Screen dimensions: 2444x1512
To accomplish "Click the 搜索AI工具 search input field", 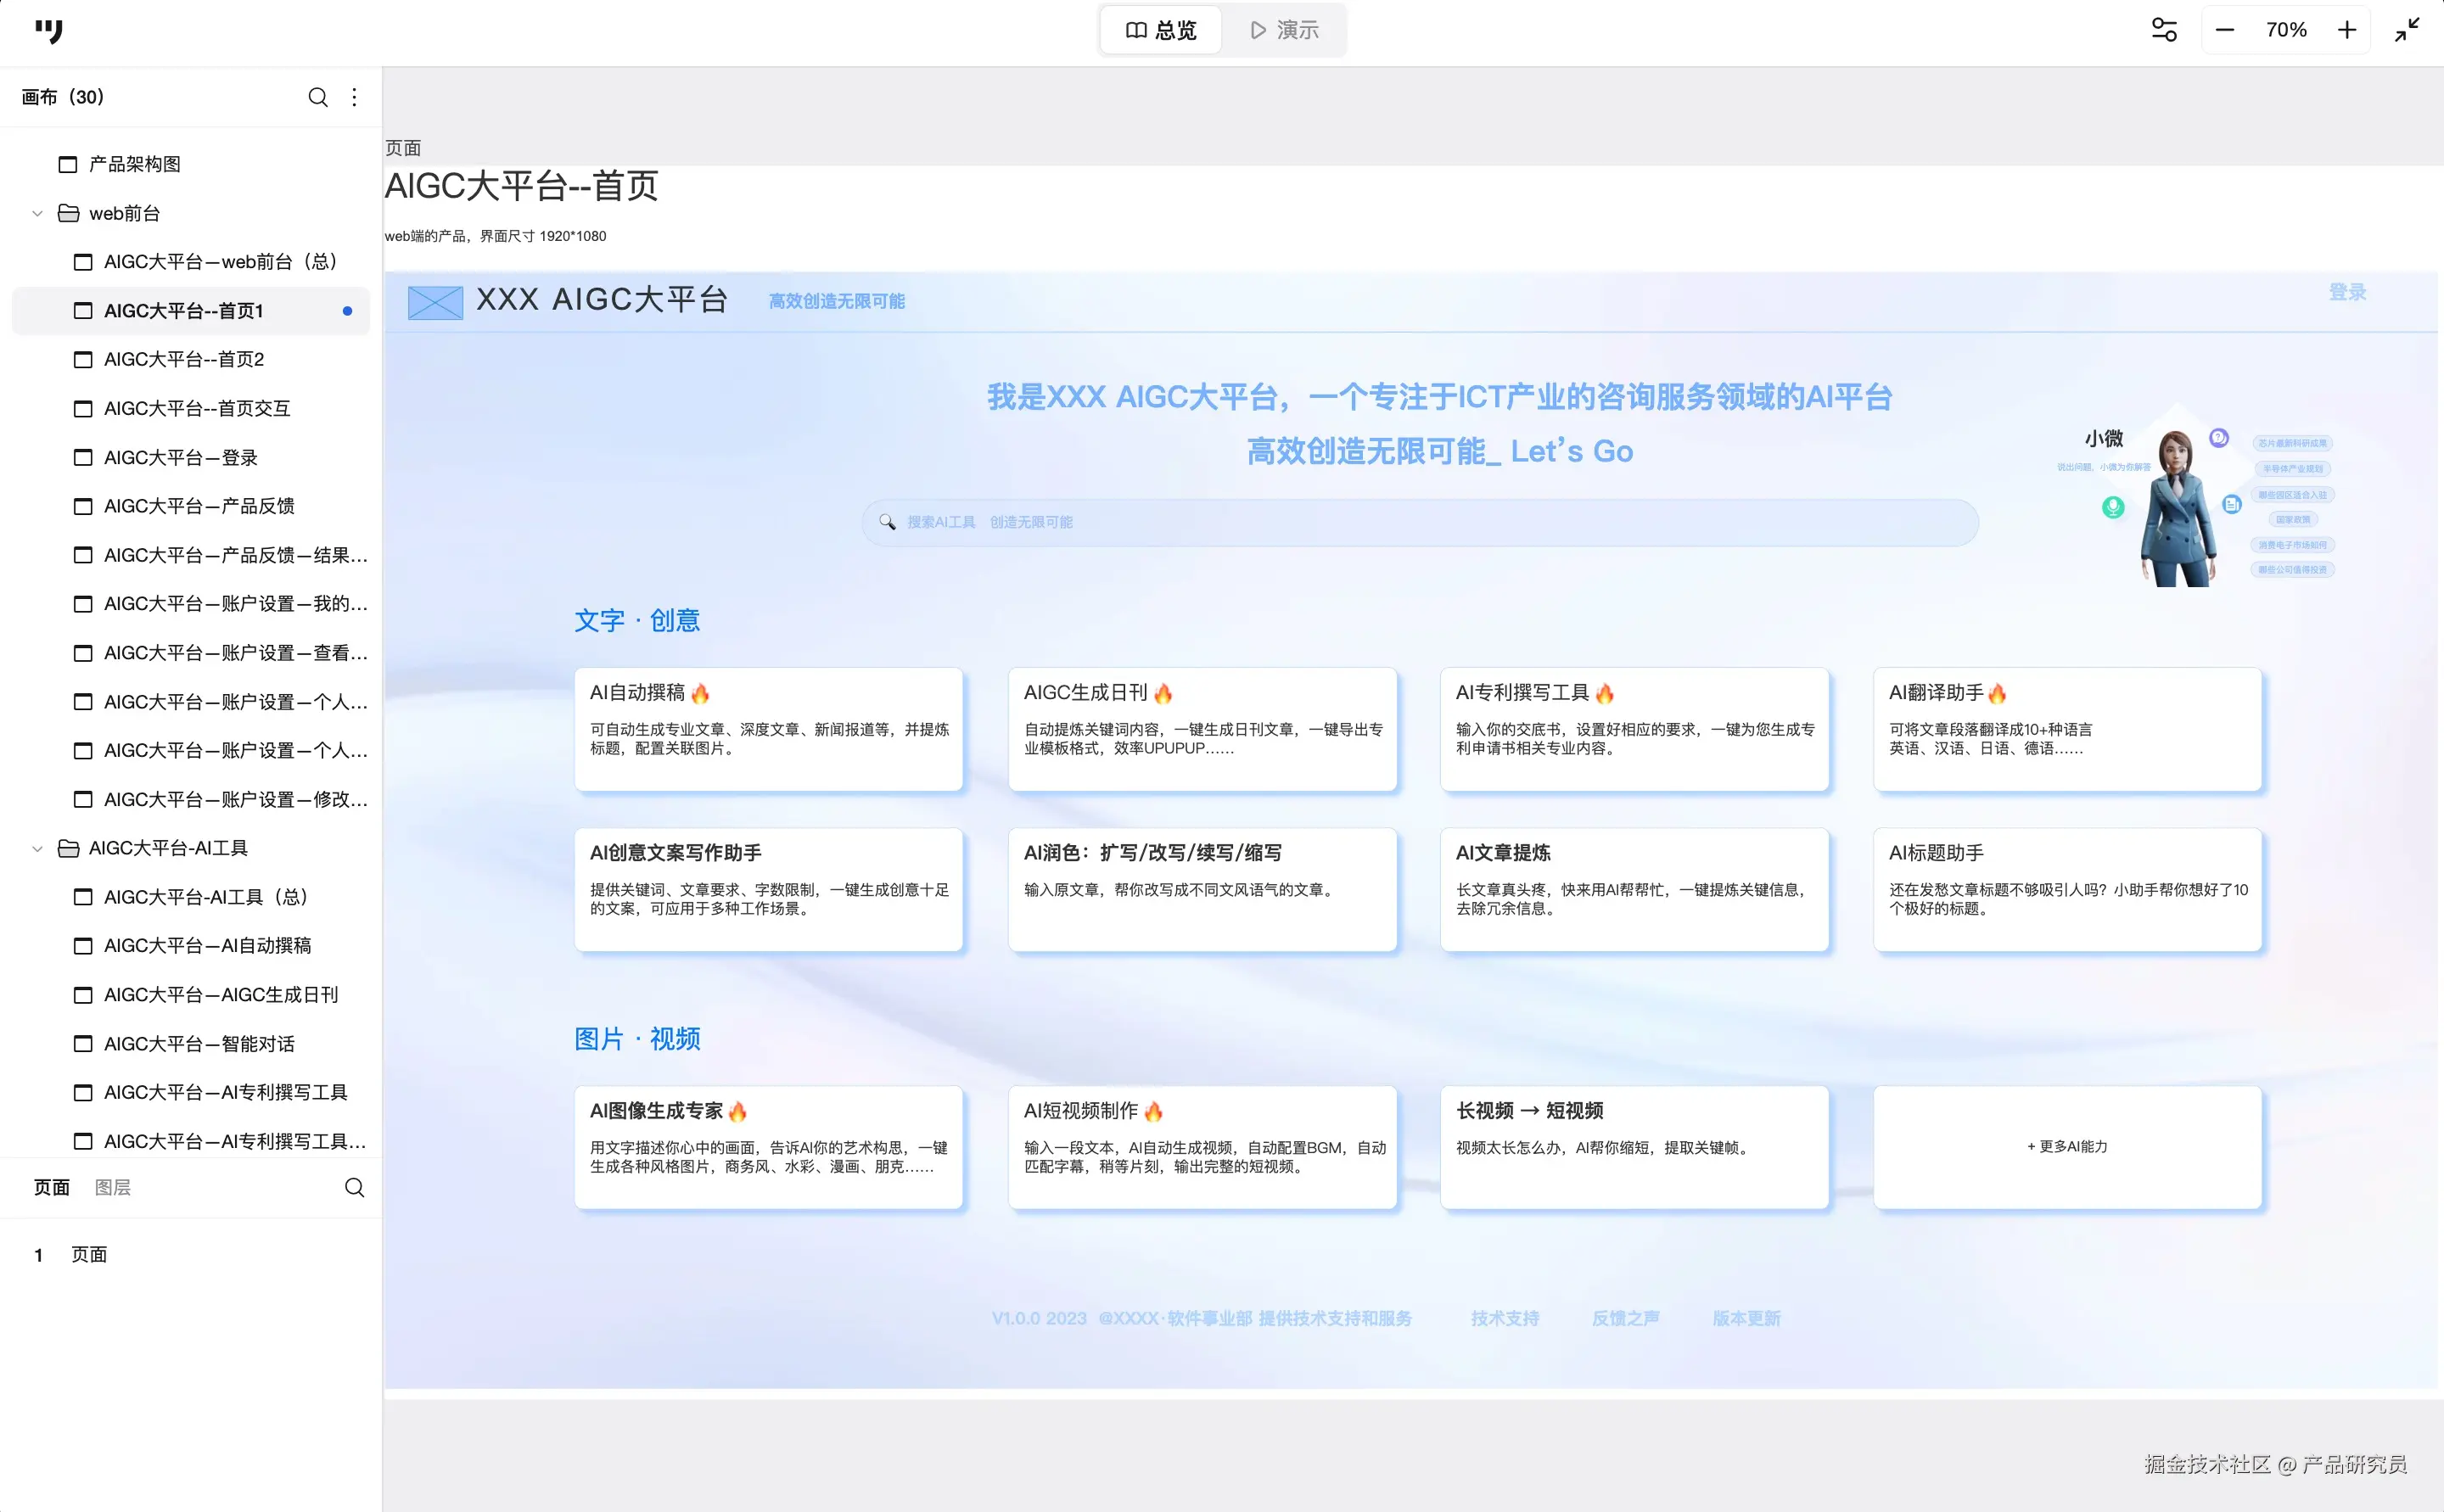I will click(1420, 522).
